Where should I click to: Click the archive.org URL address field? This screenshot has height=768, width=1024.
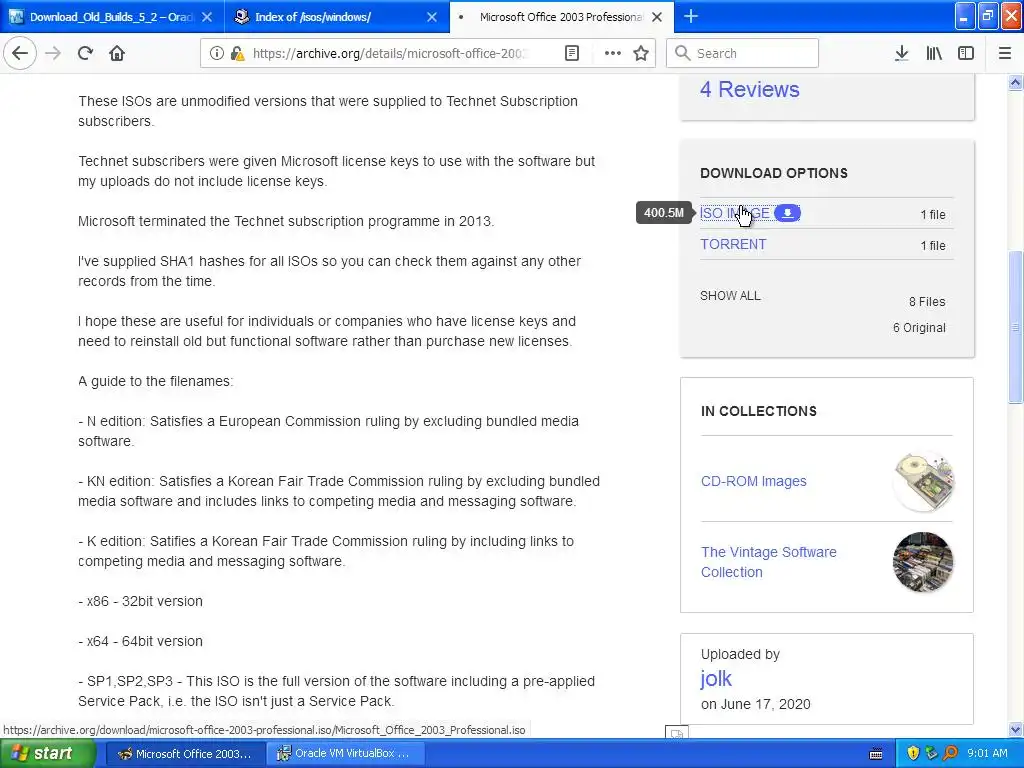click(389, 54)
